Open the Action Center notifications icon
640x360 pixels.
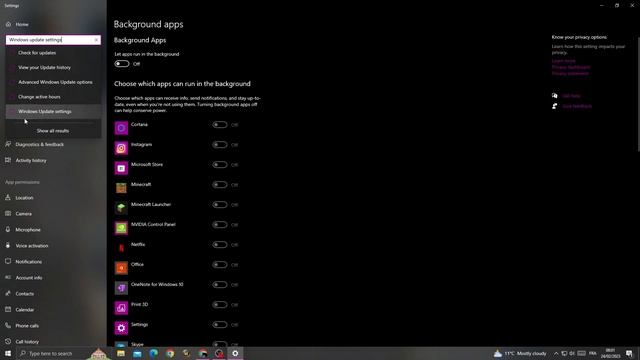coord(629,353)
